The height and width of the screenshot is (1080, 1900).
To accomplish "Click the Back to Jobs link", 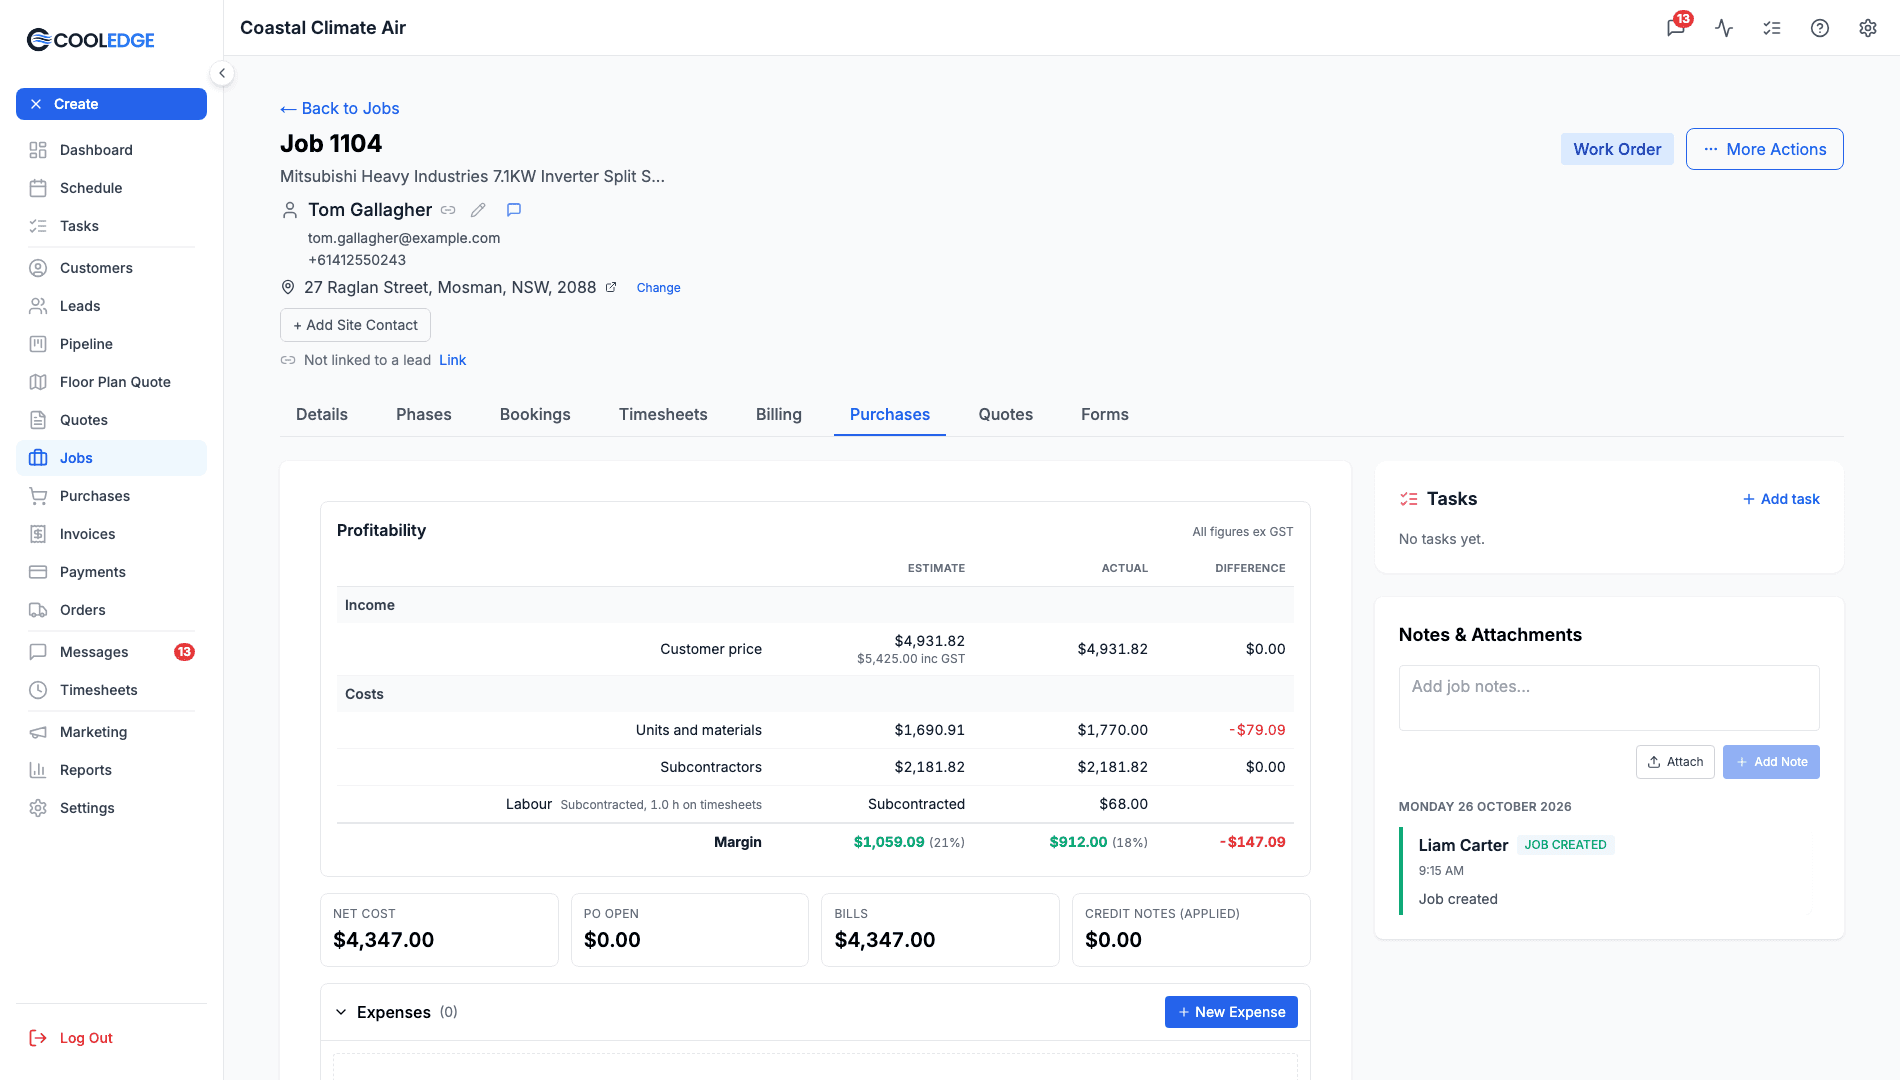I will tap(340, 108).
